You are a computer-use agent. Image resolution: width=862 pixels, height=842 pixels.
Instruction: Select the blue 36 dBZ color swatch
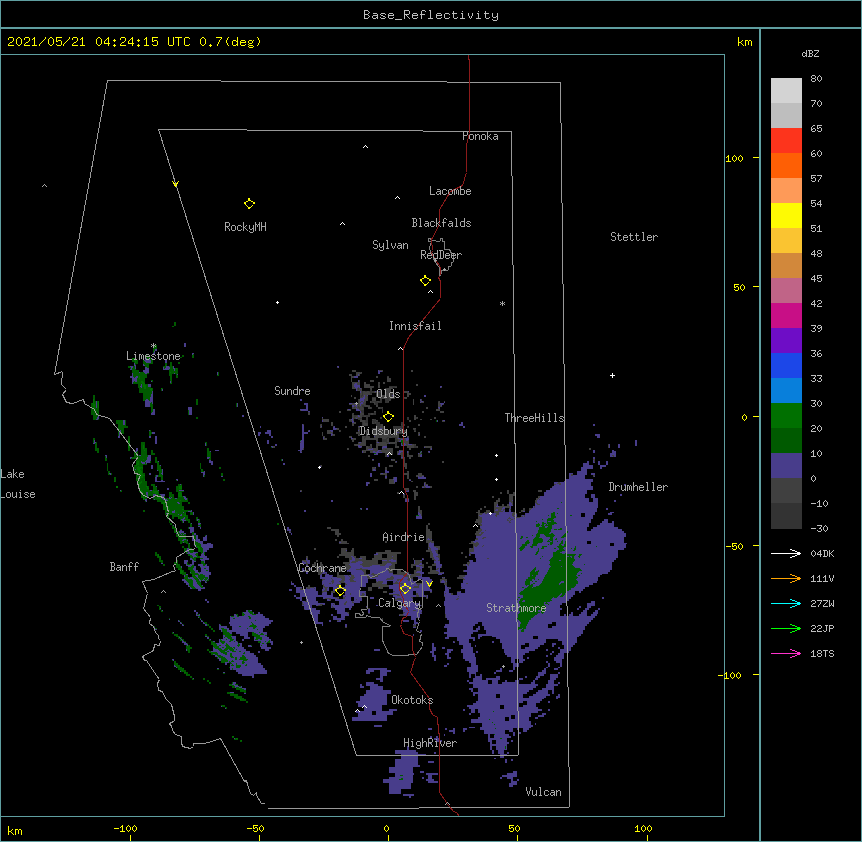point(786,365)
